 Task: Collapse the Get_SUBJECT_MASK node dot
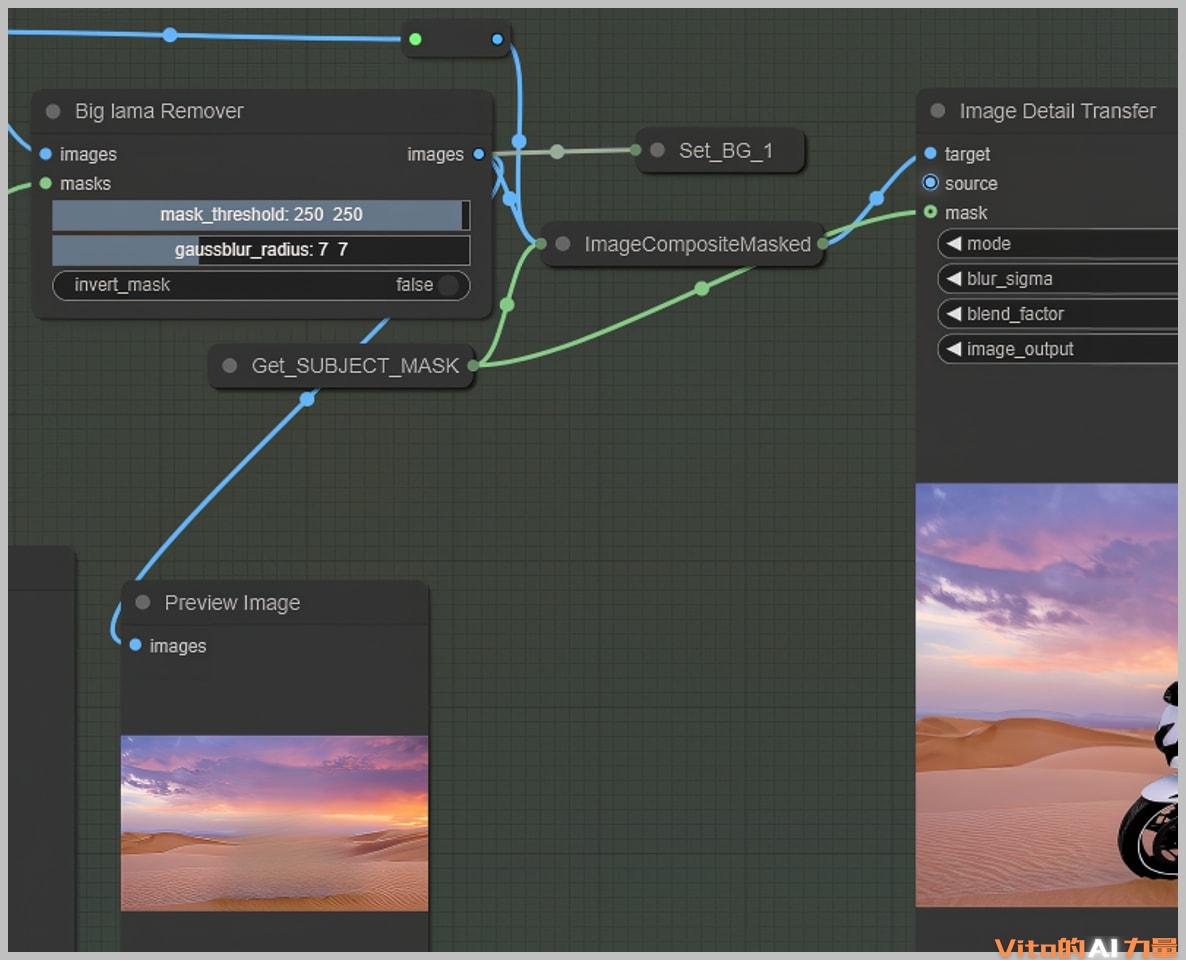pyautogui.click(x=229, y=366)
